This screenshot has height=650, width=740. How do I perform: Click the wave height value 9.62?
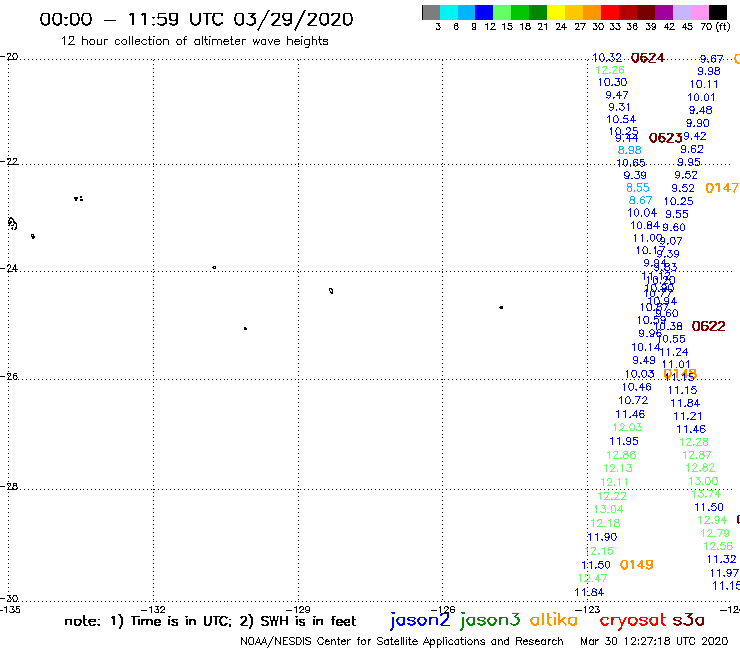click(692, 149)
